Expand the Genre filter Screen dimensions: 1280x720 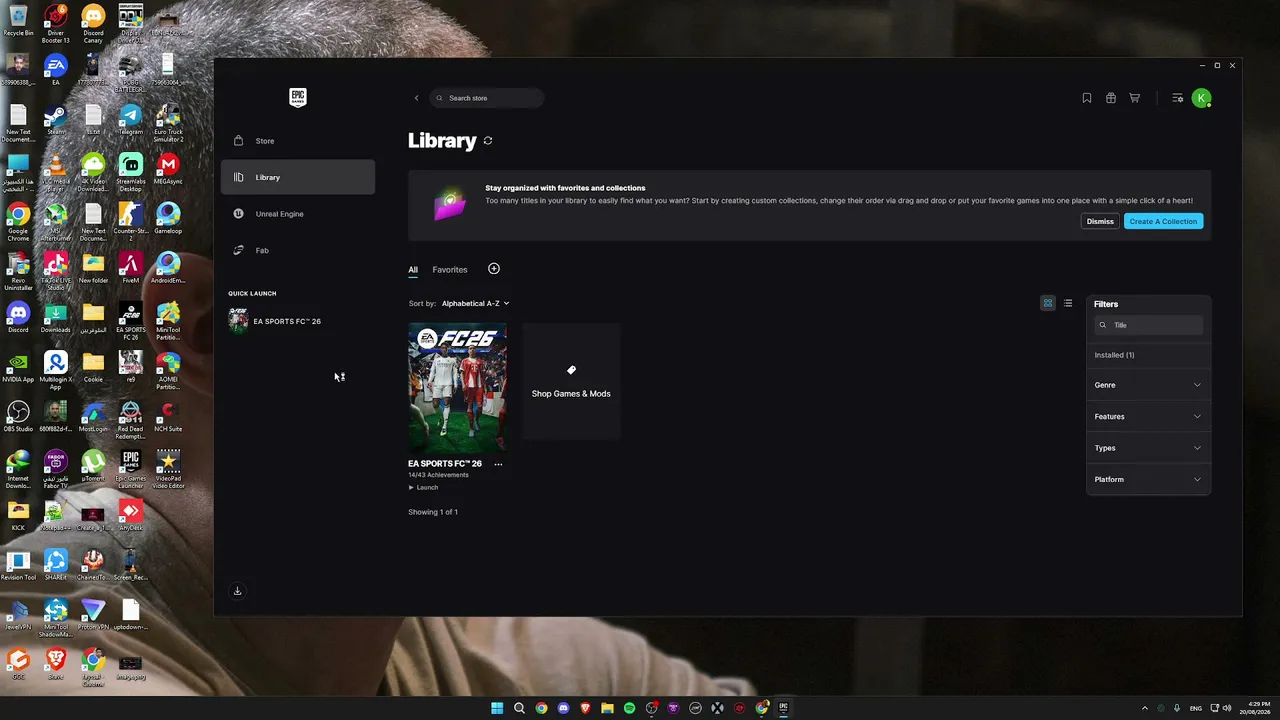pyautogui.click(x=1148, y=385)
